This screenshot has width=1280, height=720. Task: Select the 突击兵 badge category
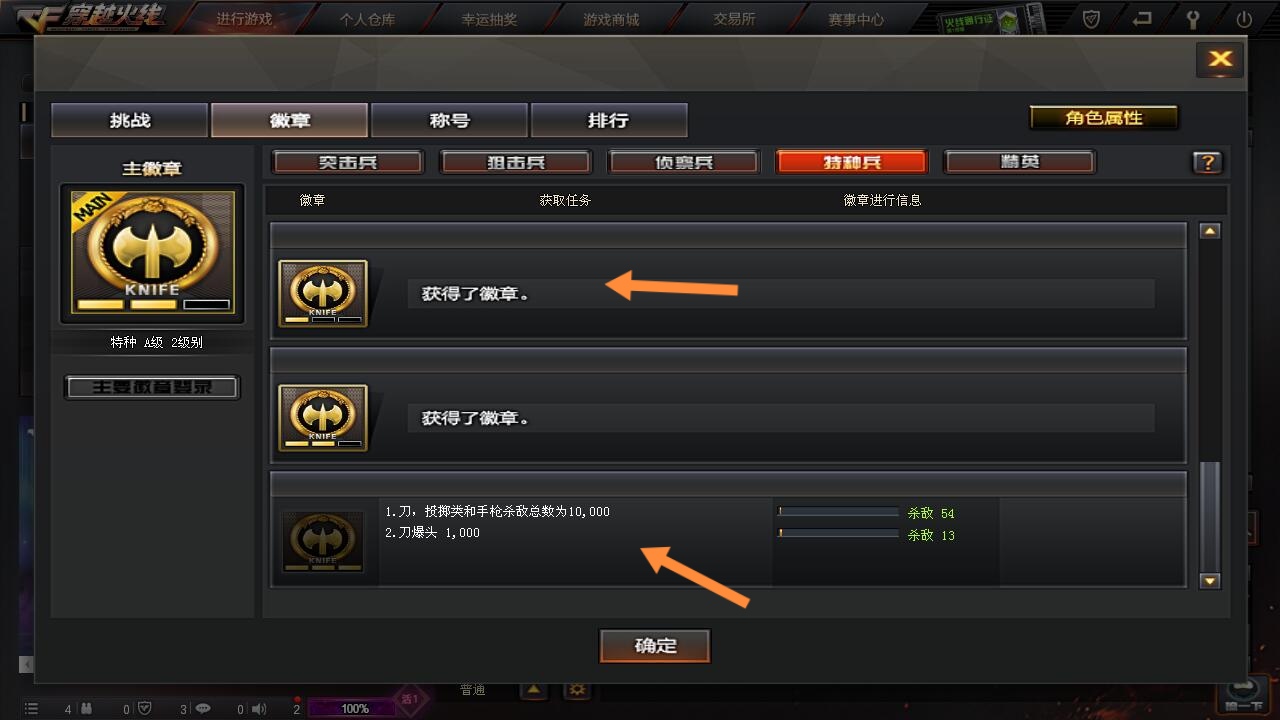click(x=348, y=162)
